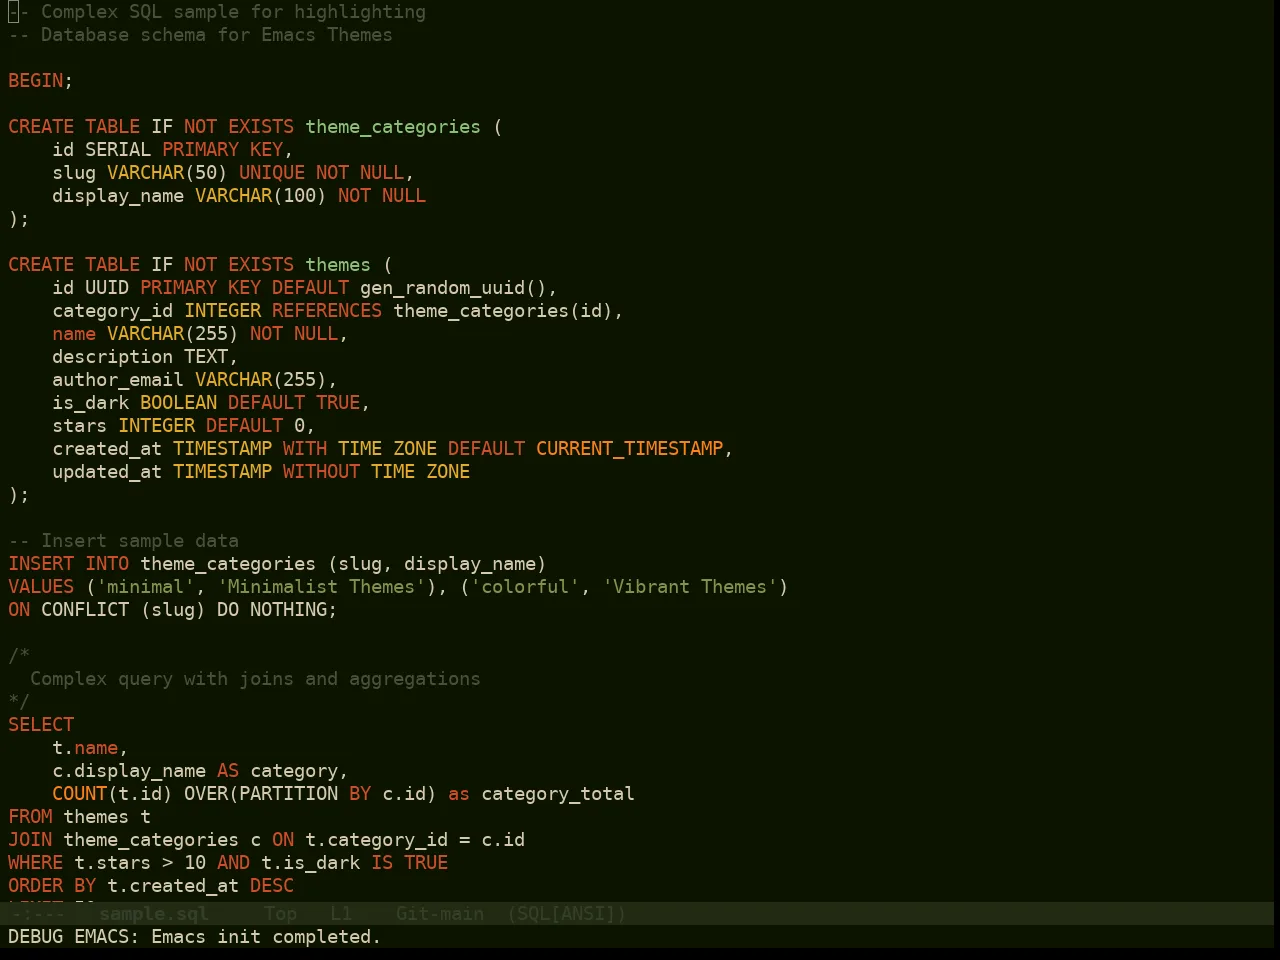Click the table name 'themes' in CREATE TABLE
Viewport: 1280px width, 960px height.
[x=338, y=265]
